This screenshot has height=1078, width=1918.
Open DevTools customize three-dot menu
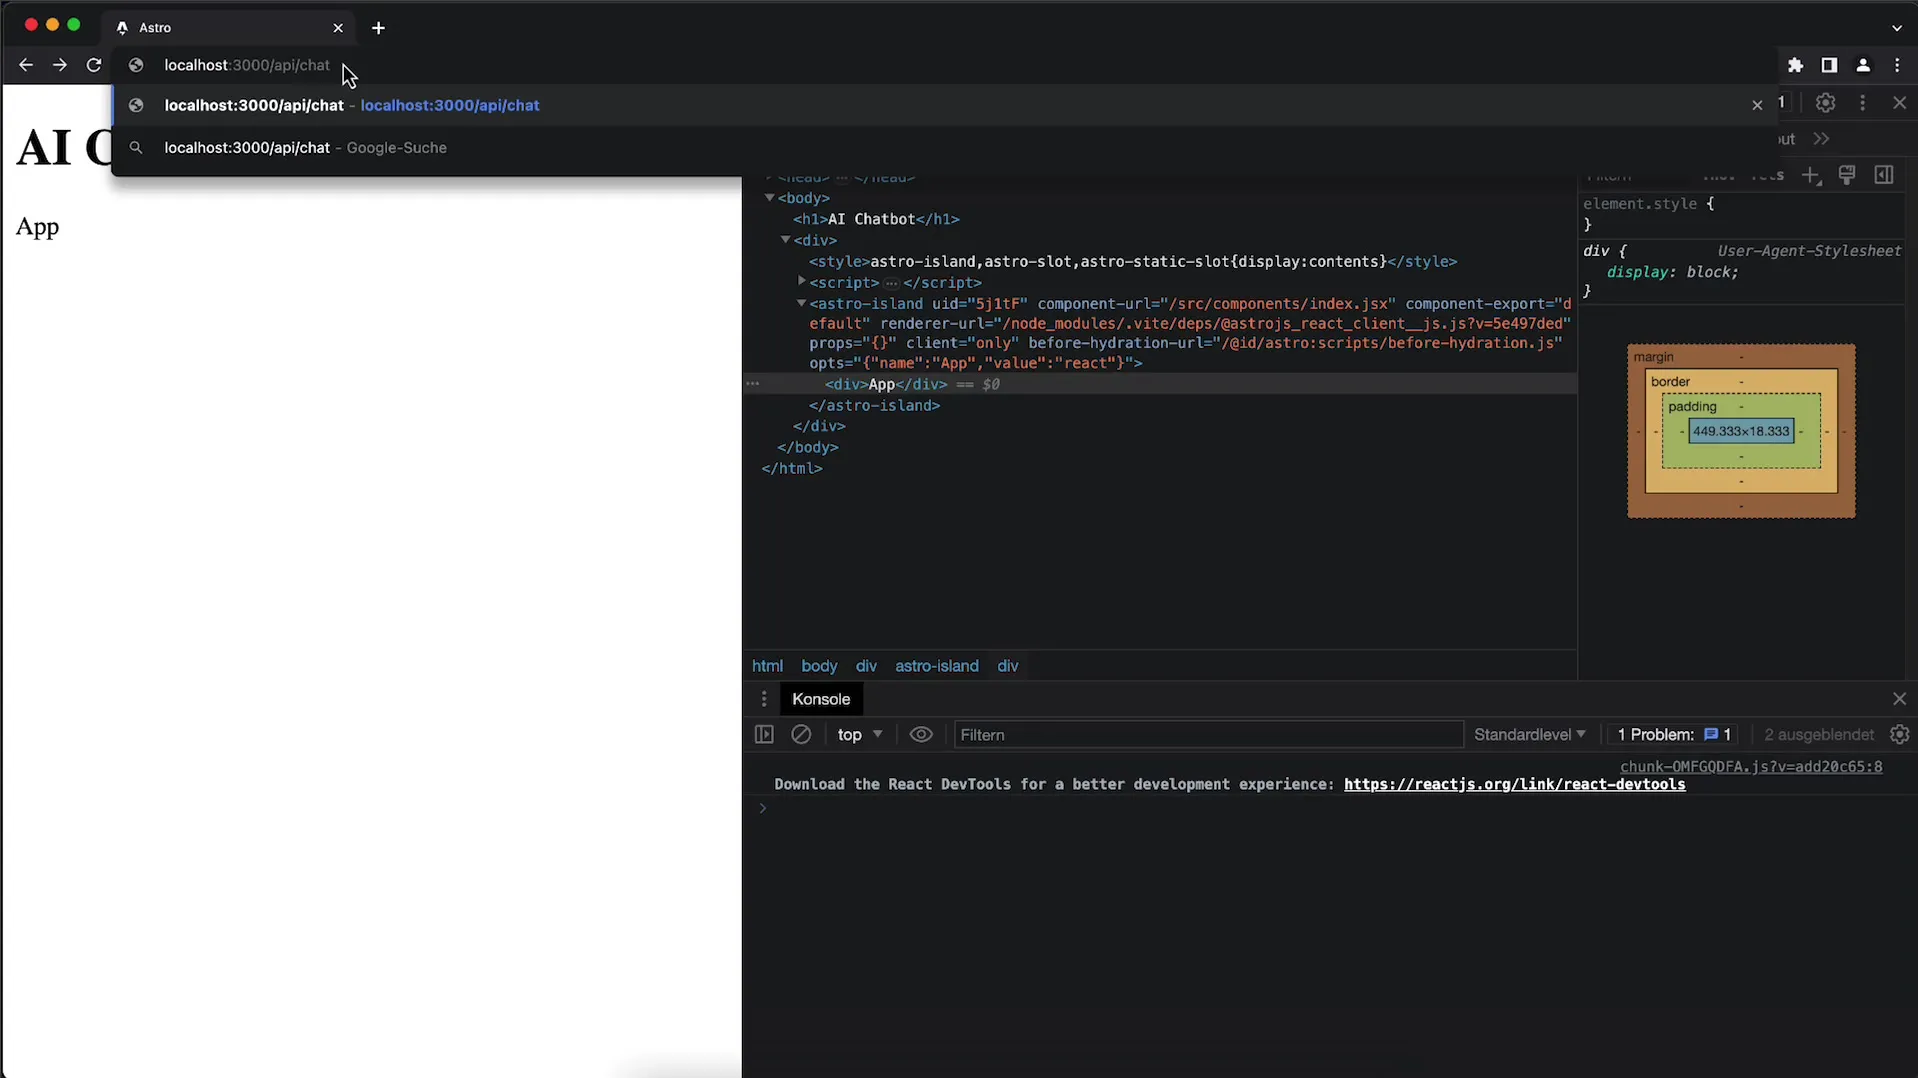pos(1862,103)
